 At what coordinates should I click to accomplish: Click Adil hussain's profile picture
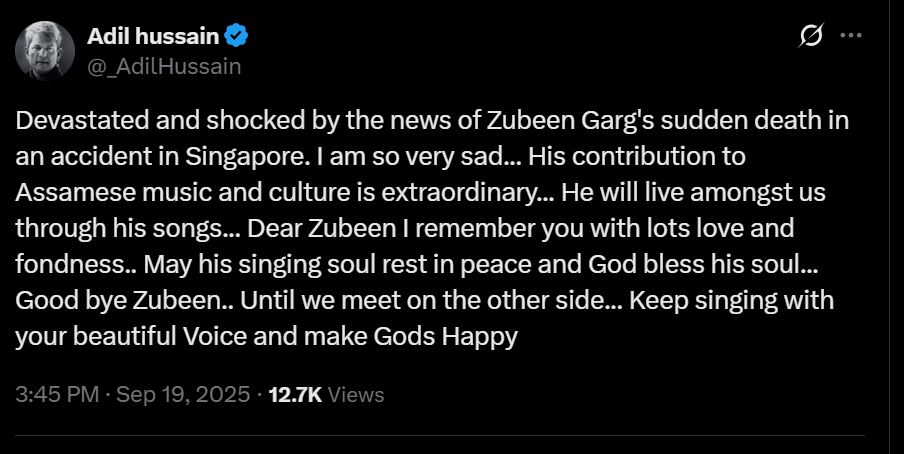click(x=44, y=52)
